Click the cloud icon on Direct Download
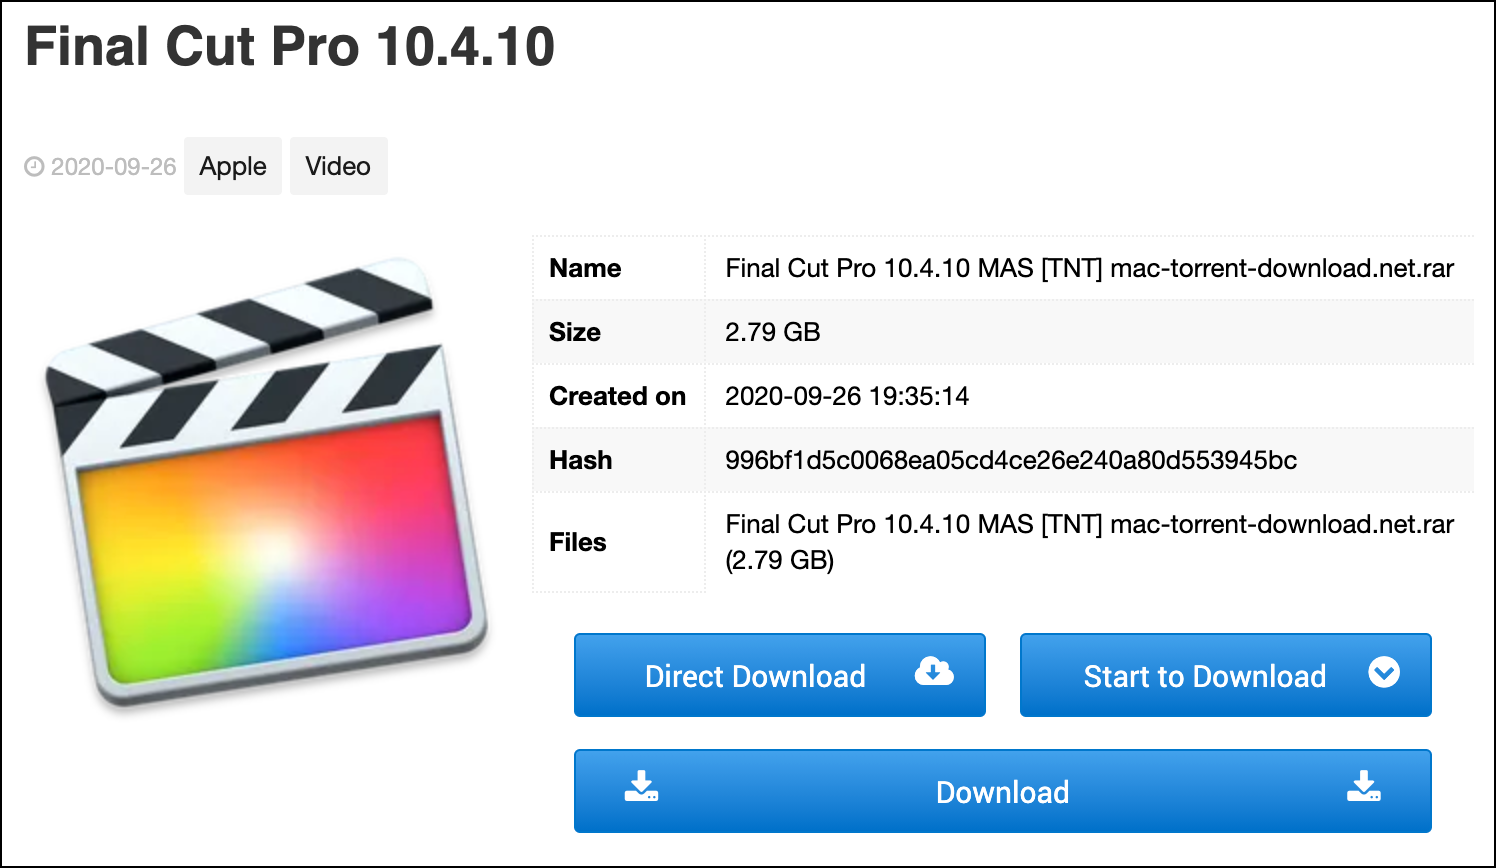Viewport: 1496px width, 868px height. click(934, 672)
